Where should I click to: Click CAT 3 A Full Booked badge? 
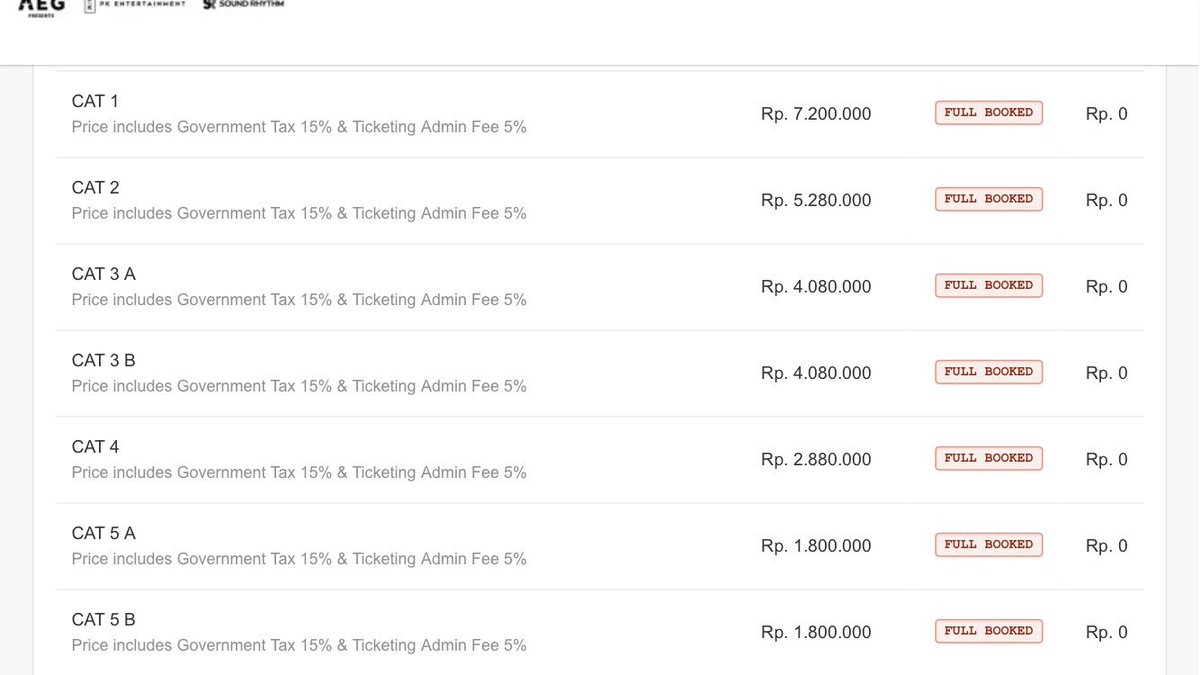pos(989,286)
